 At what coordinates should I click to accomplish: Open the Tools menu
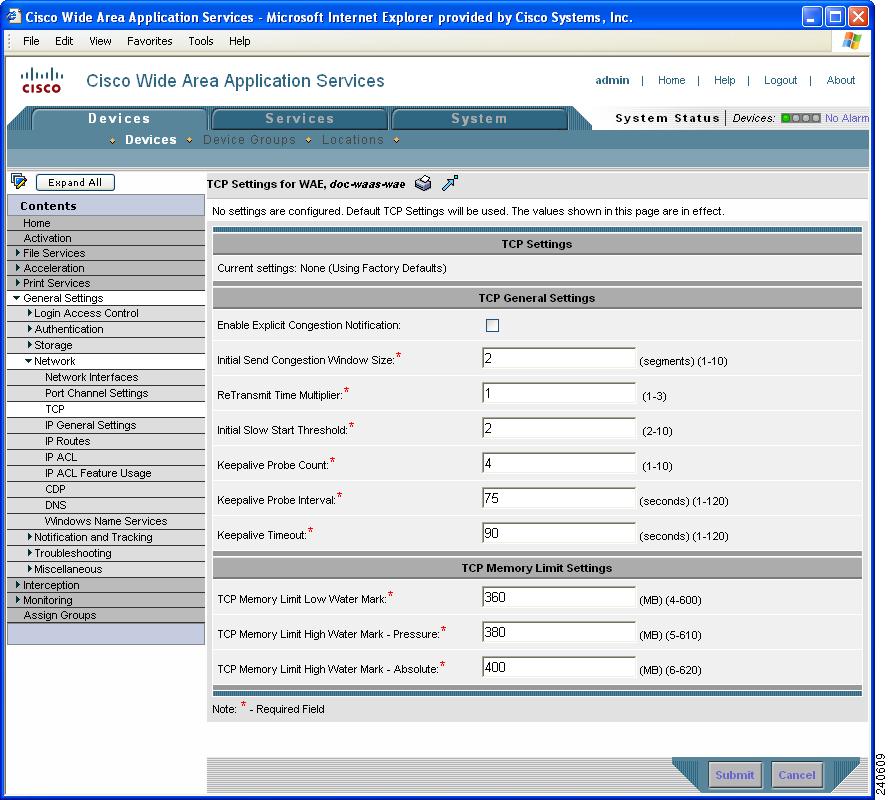(x=200, y=41)
